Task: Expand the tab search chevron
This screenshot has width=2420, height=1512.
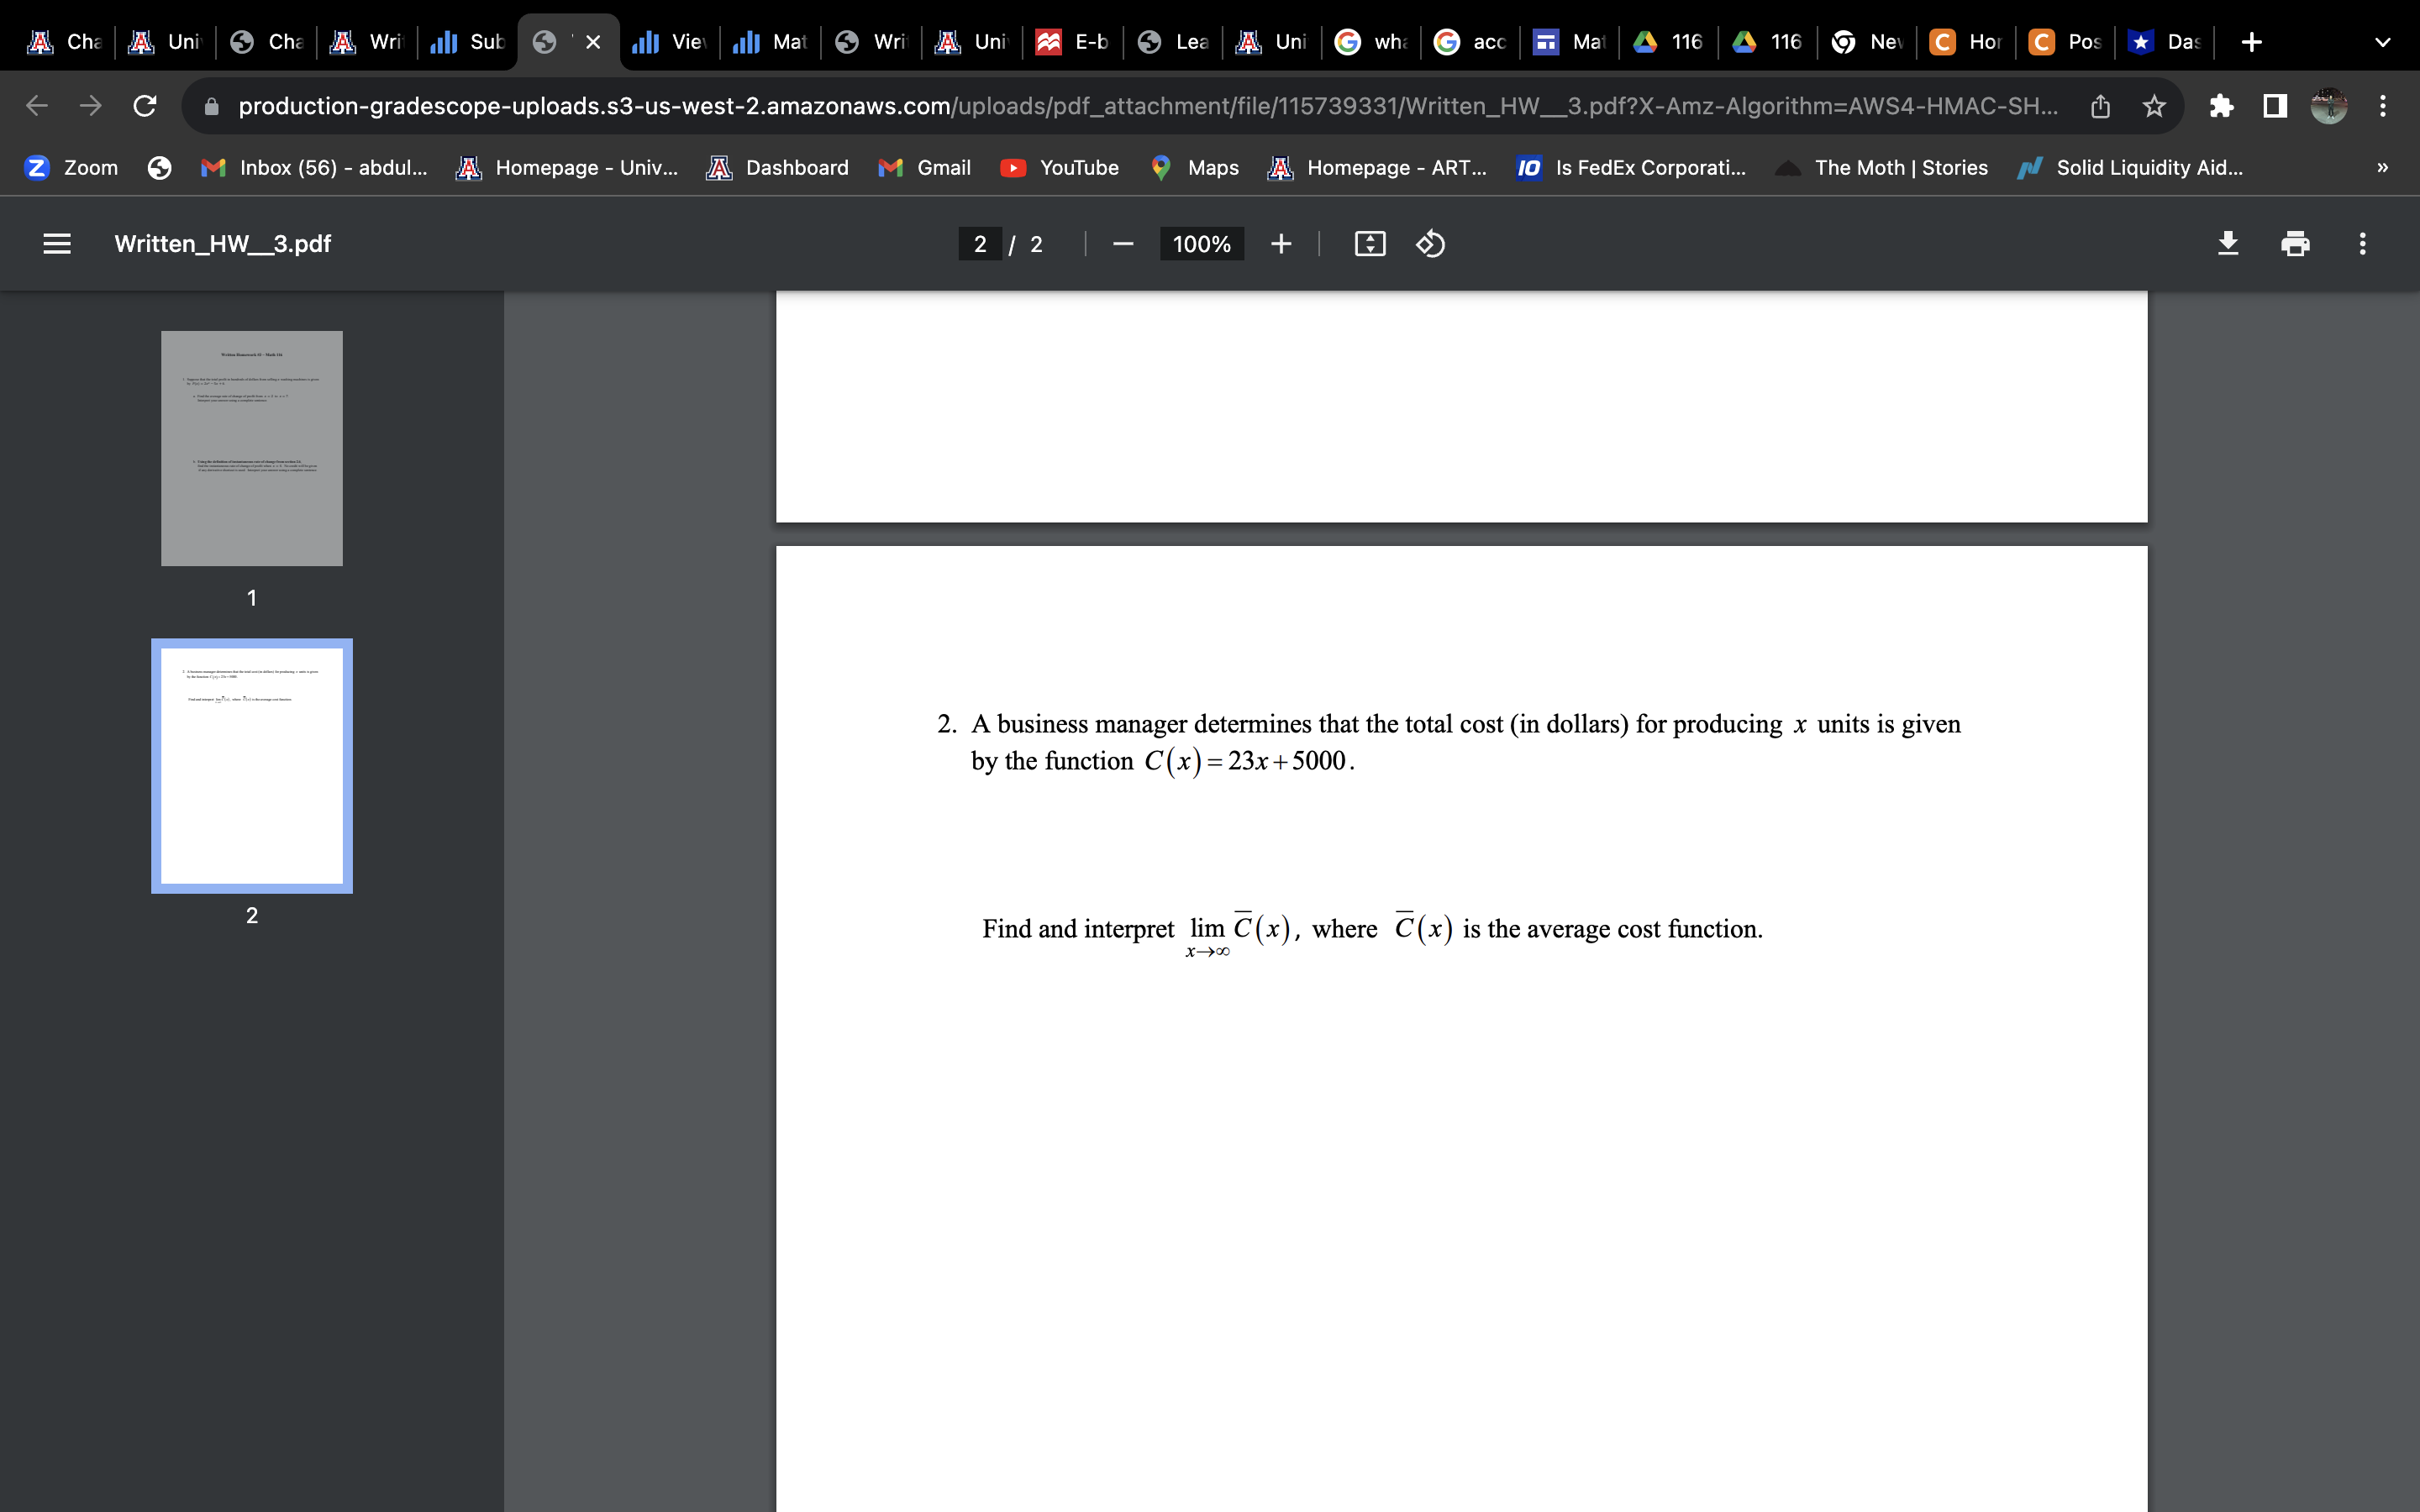Action: point(2382,42)
